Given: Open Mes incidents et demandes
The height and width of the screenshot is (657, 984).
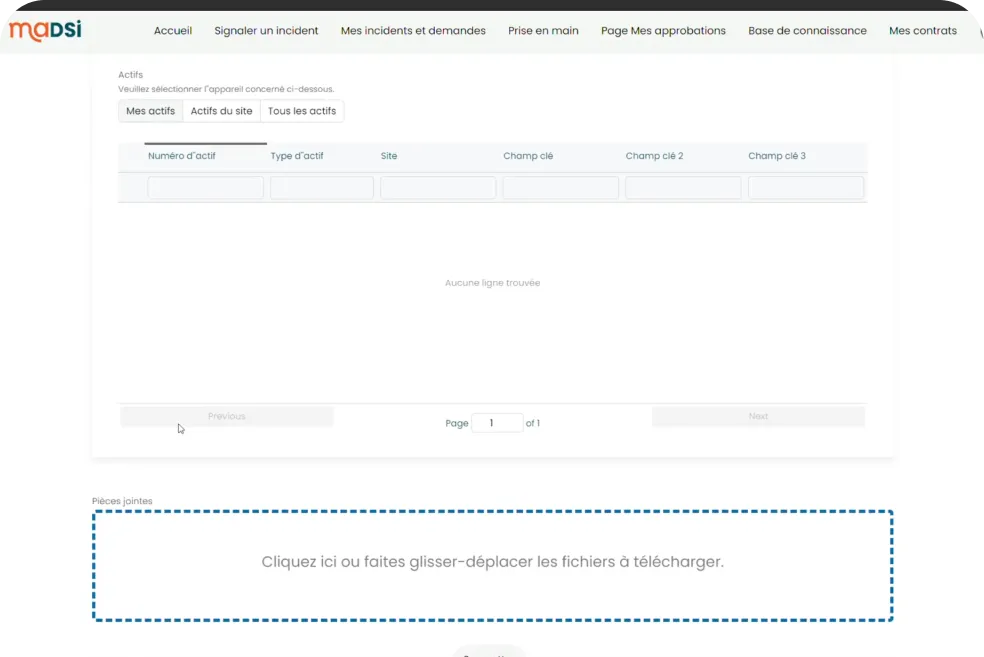Looking at the screenshot, I should pyautogui.click(x=413, y=31).
